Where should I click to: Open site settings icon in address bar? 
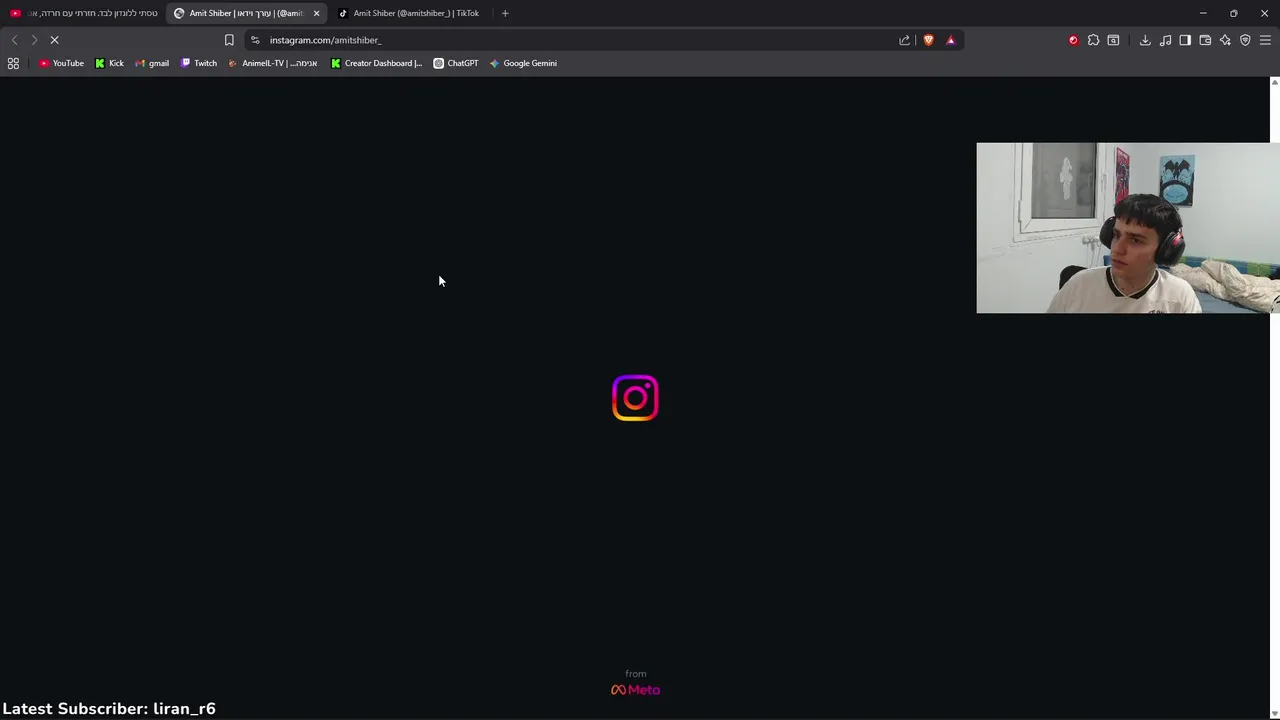pos(255,40)
